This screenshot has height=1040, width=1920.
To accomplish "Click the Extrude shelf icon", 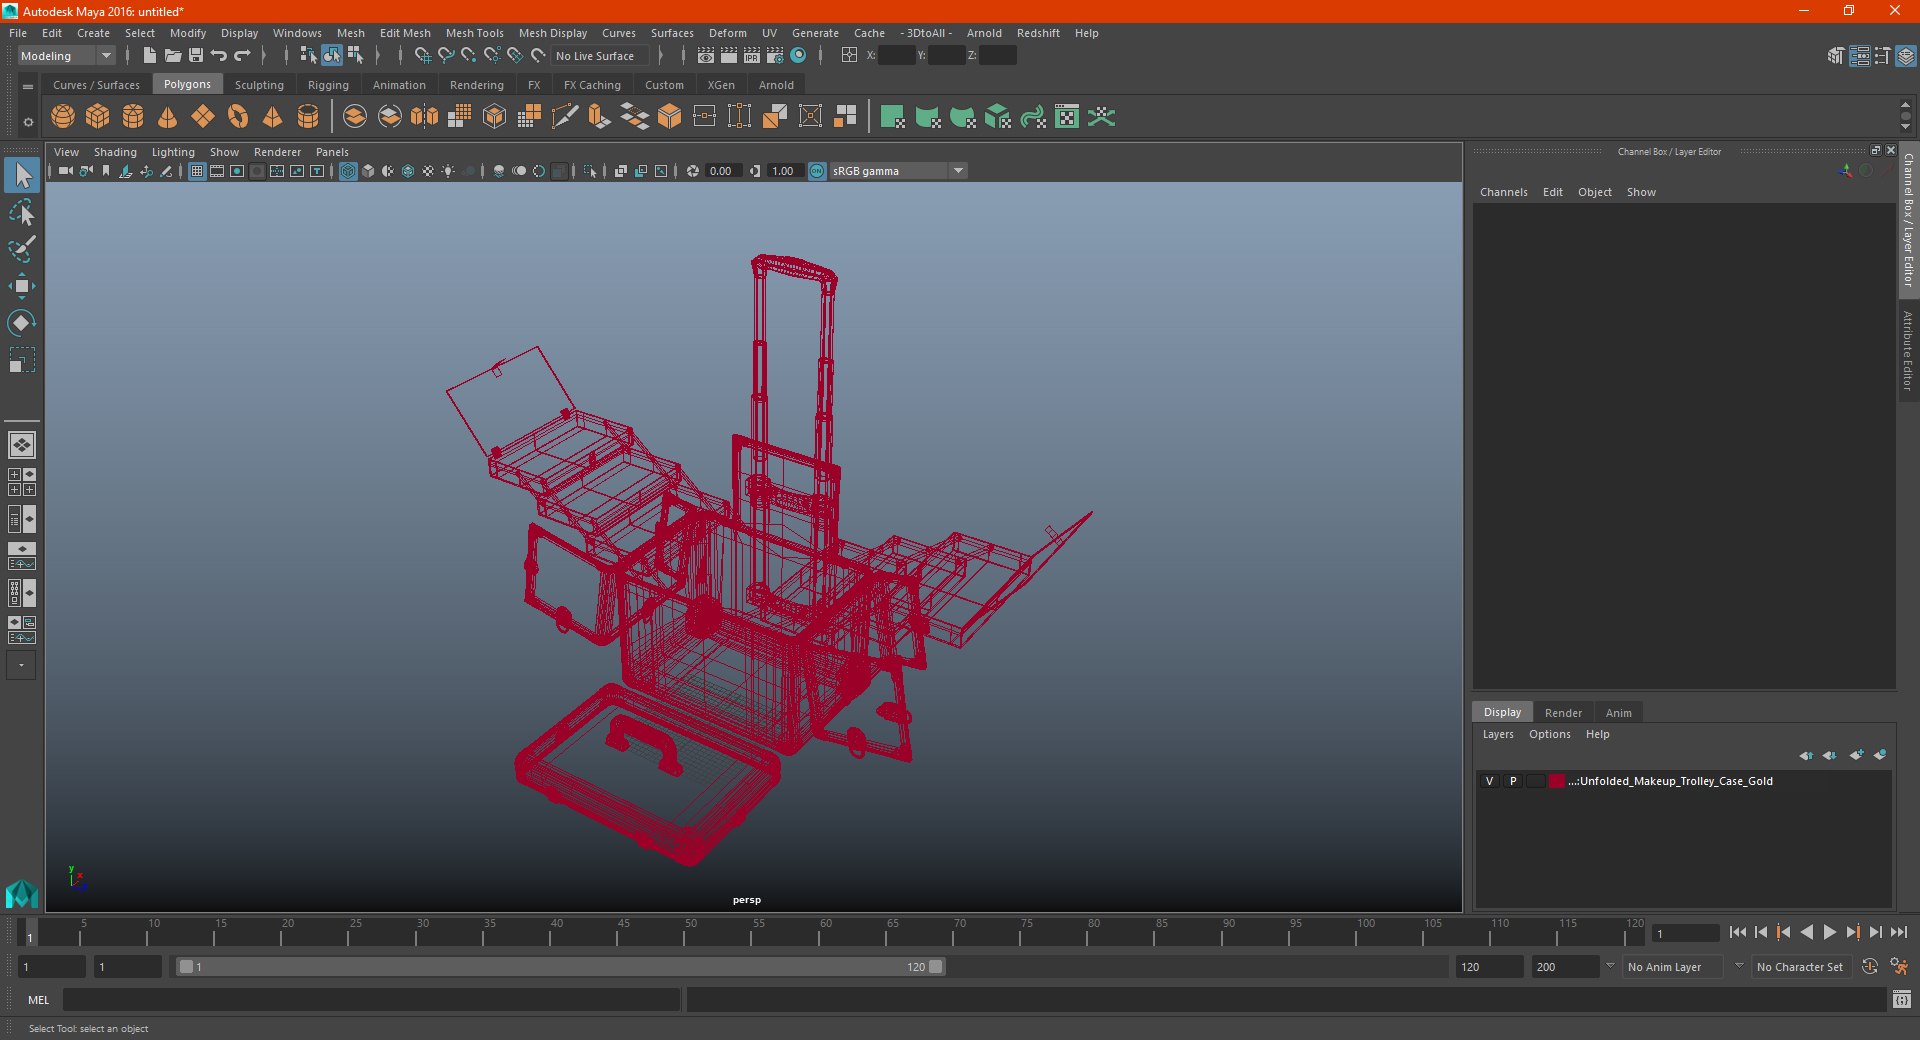I will tap(600, 117).
